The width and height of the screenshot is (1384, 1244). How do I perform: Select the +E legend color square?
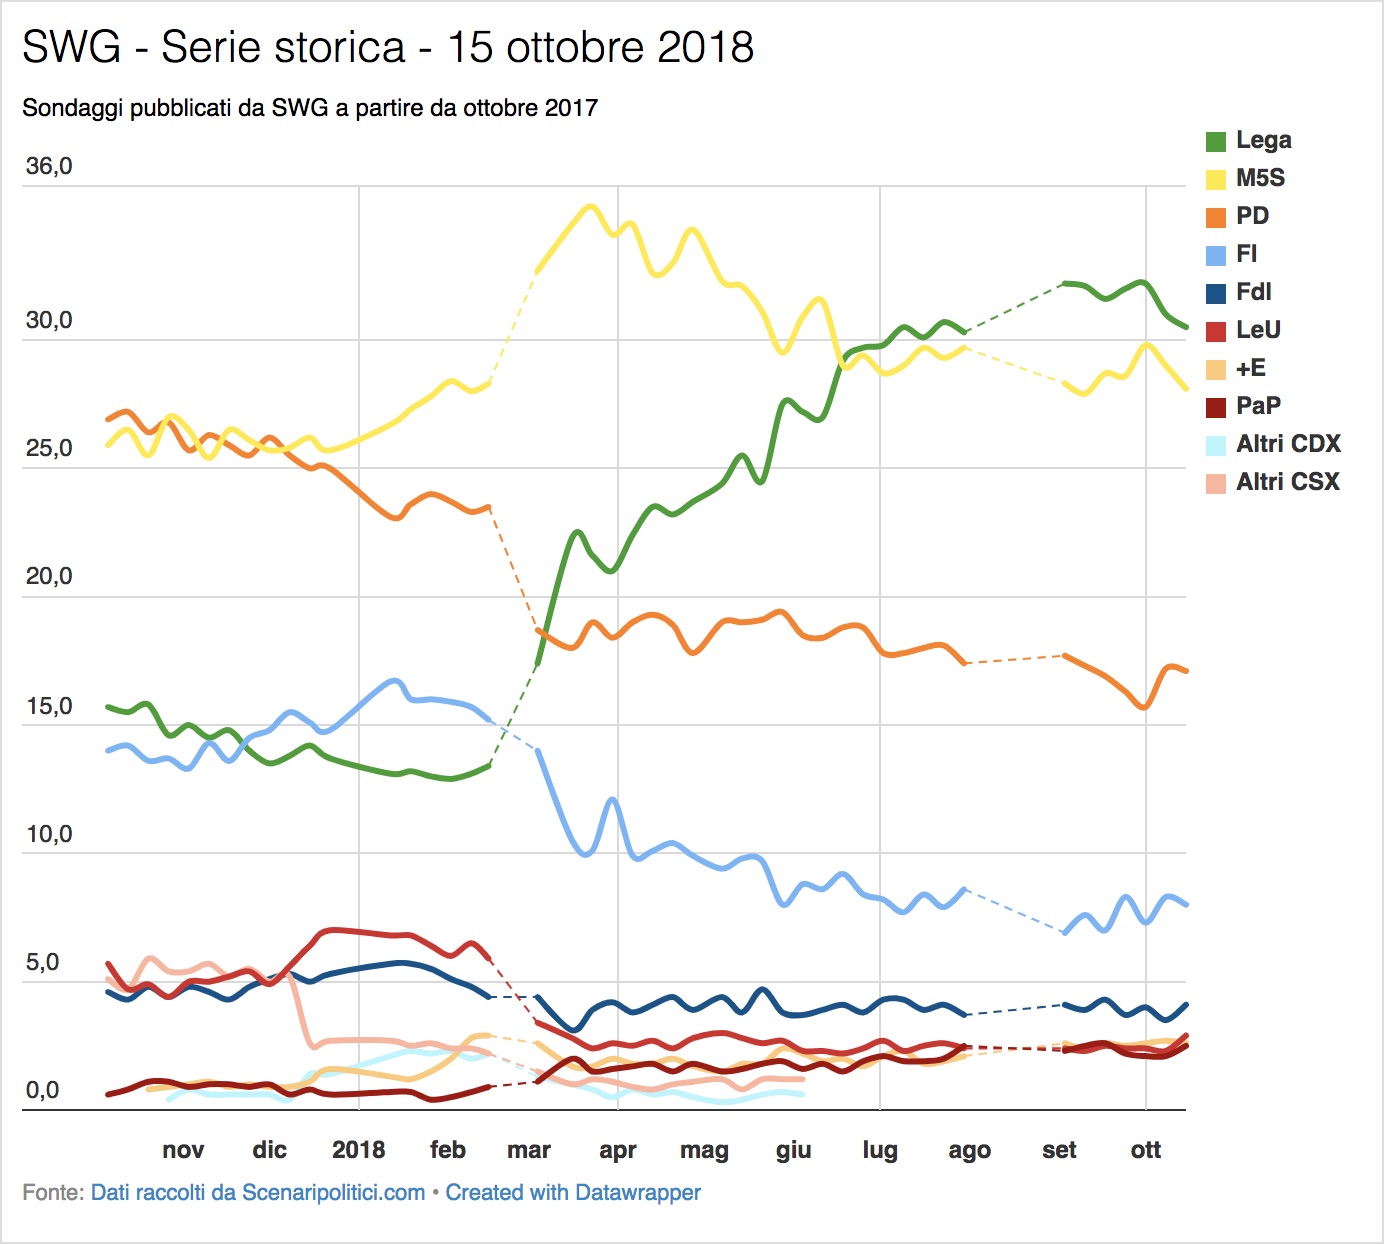tap(1216, 369)
